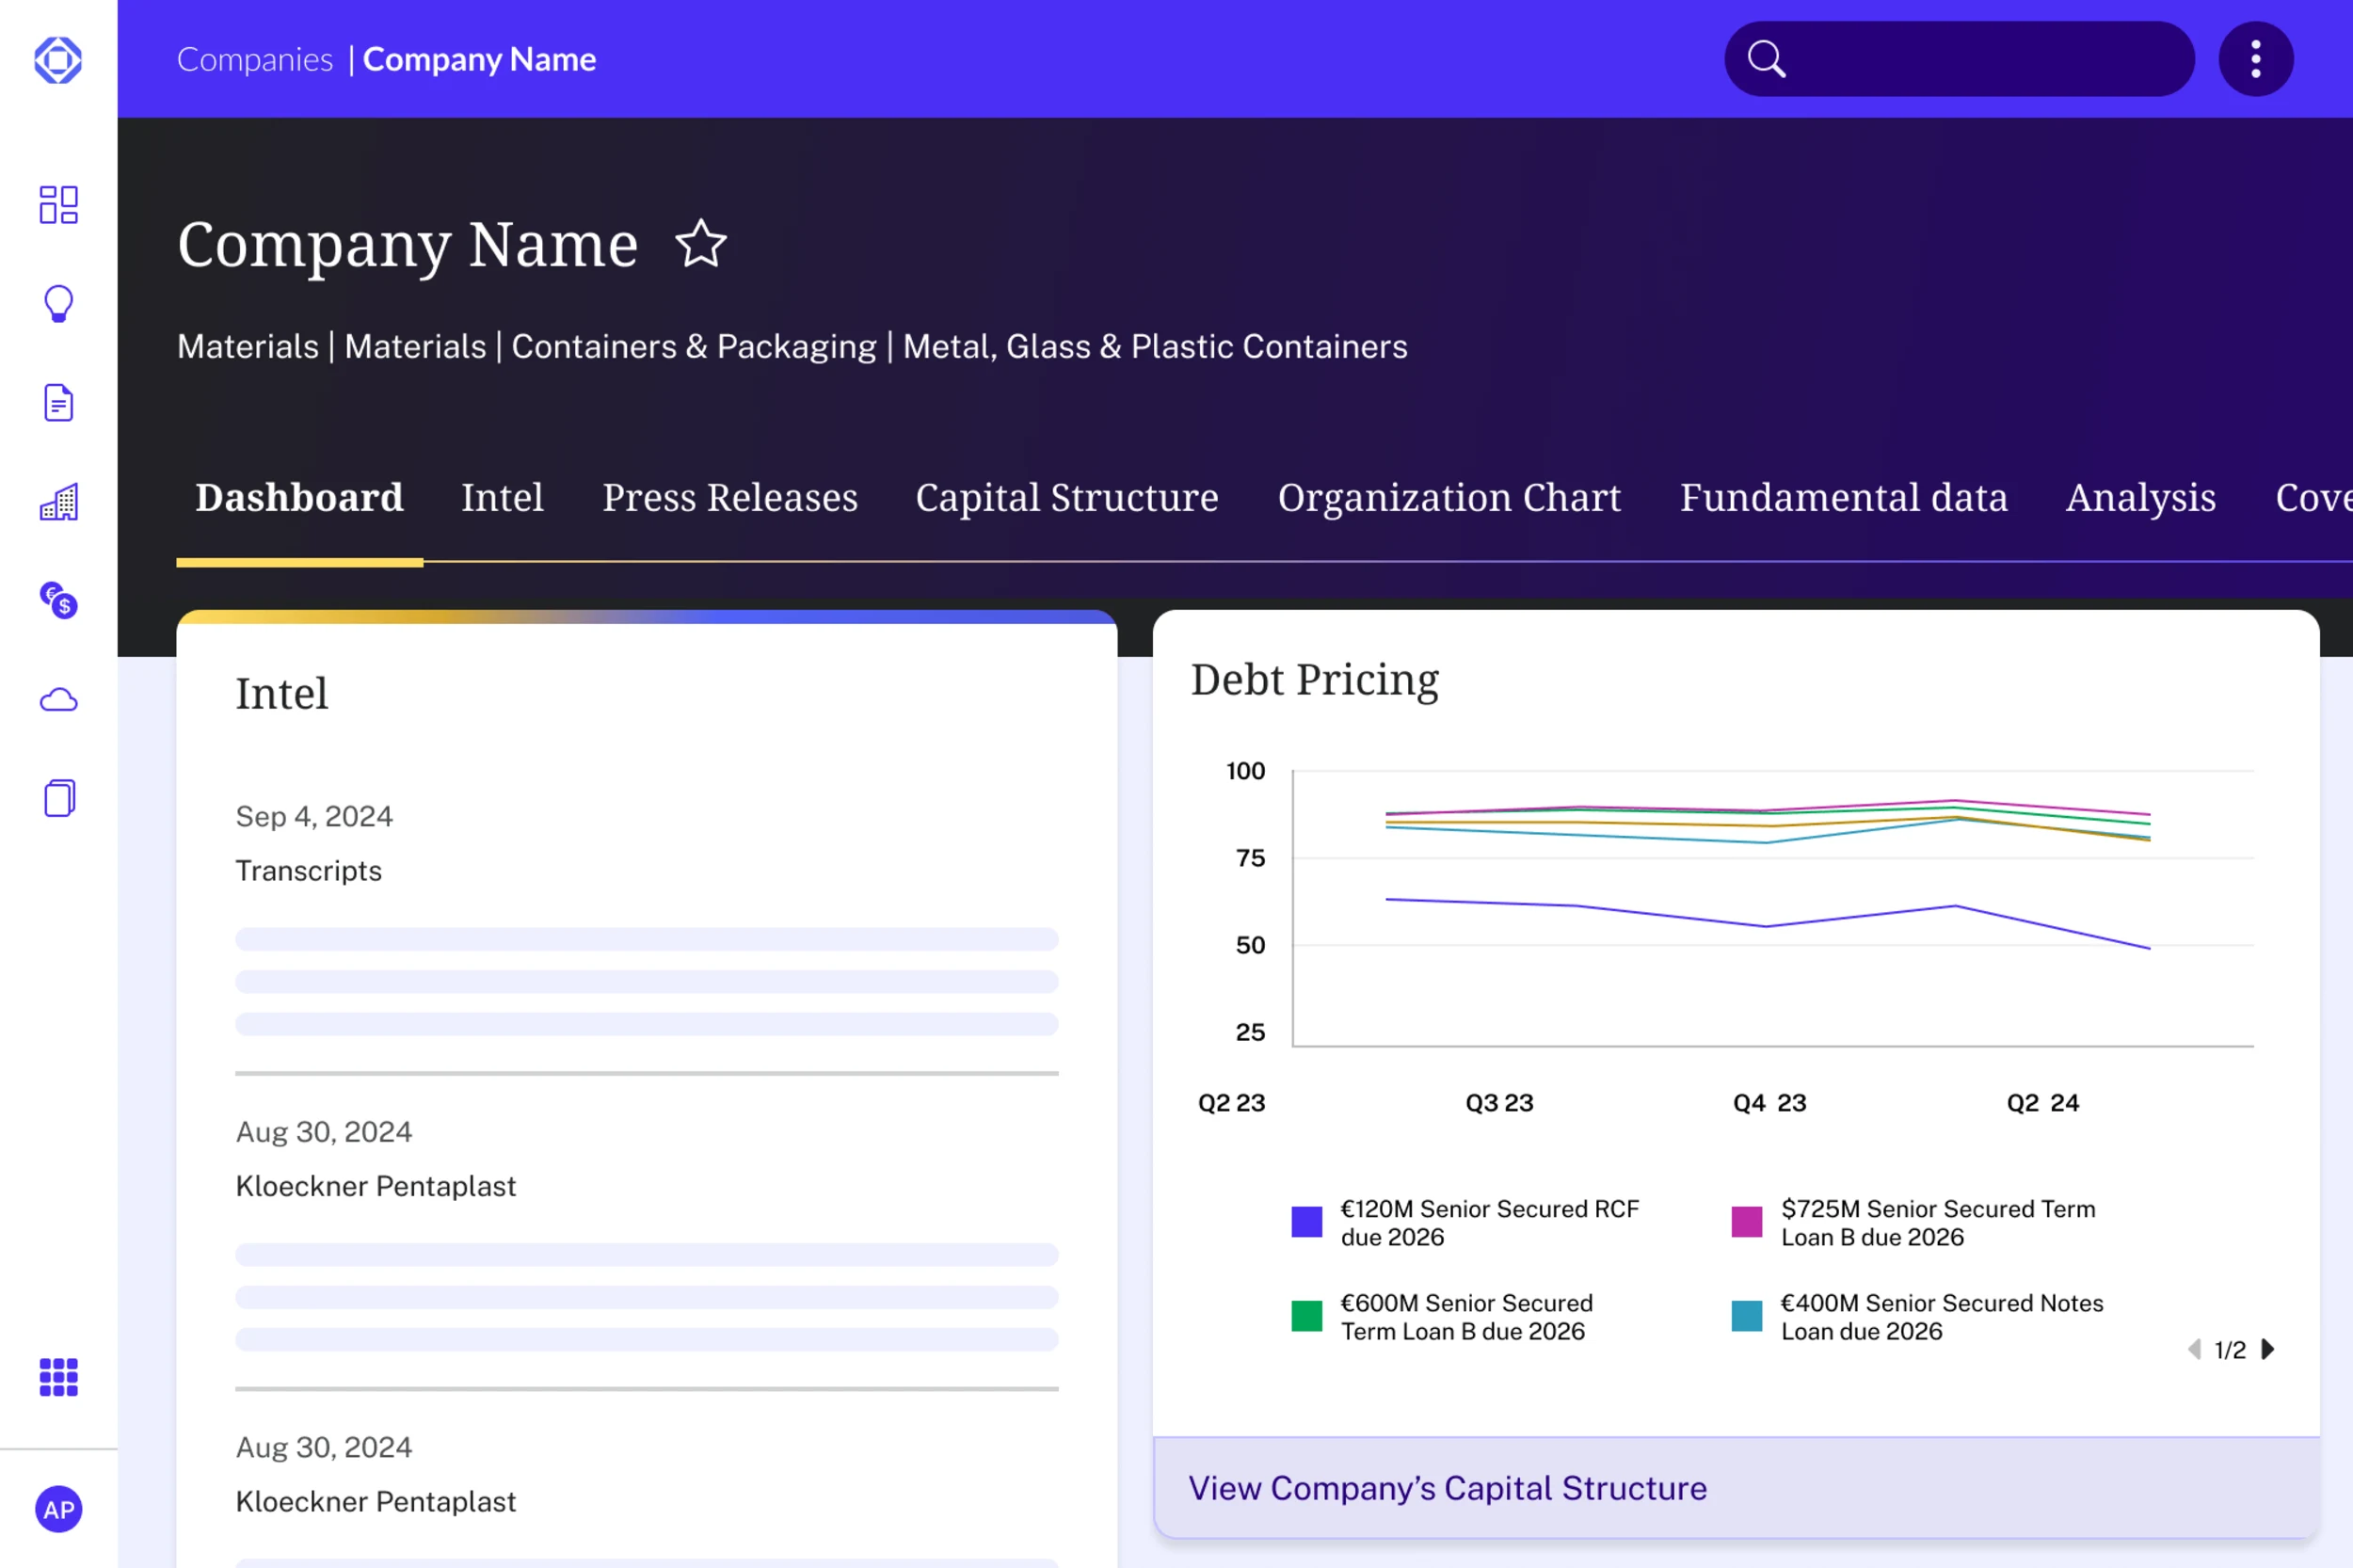Image resolution: width=2353 pixels, height=1568 pixels.
Task: Select the lightbulb ideas icon
Action: point(58,303)
